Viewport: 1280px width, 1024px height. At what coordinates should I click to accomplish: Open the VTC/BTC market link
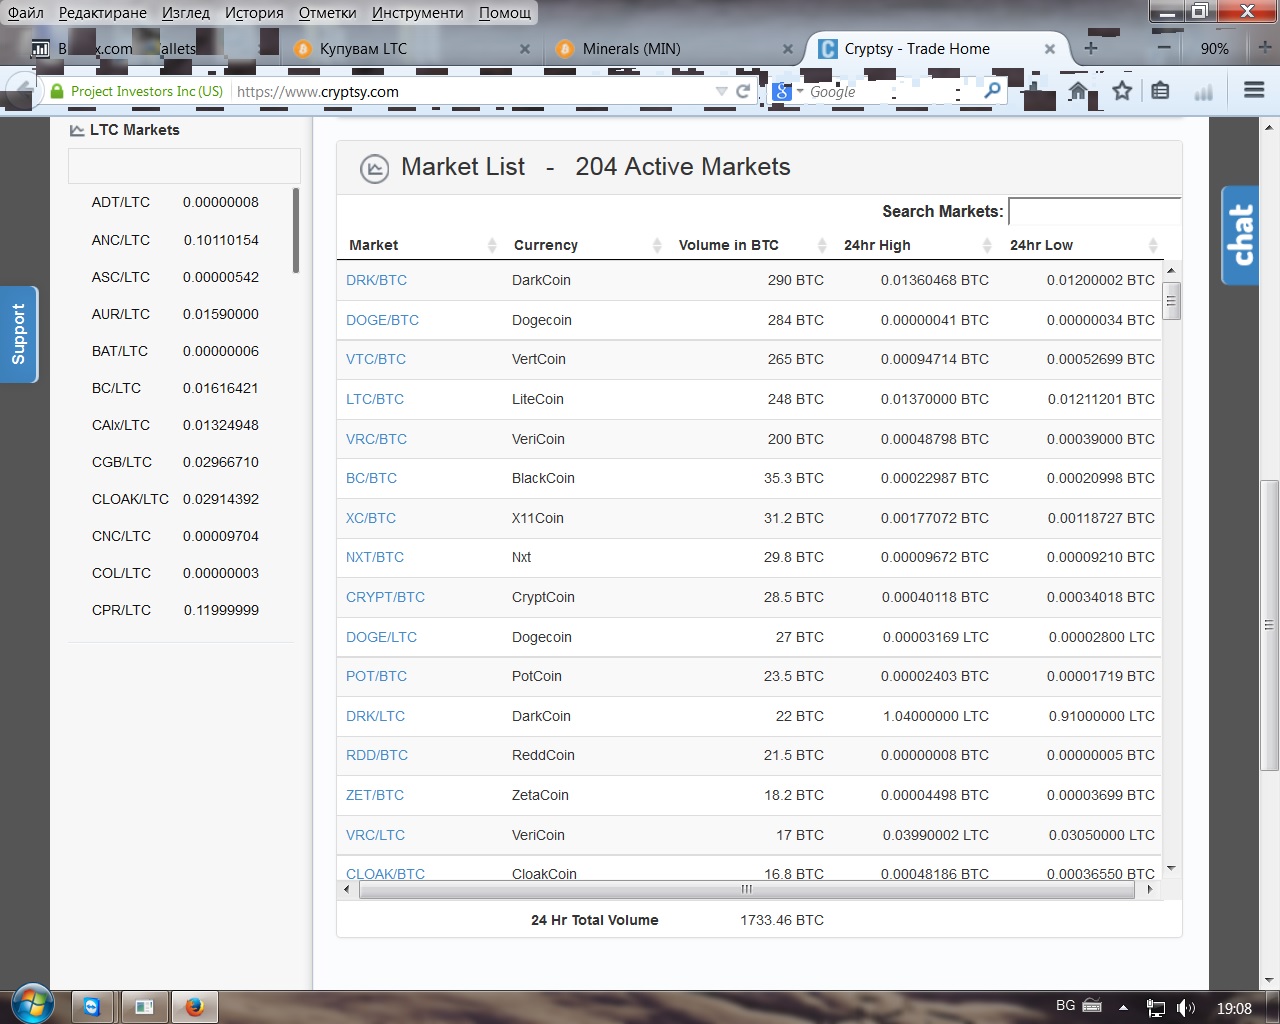pyautogui.click(x=376, y=359)
